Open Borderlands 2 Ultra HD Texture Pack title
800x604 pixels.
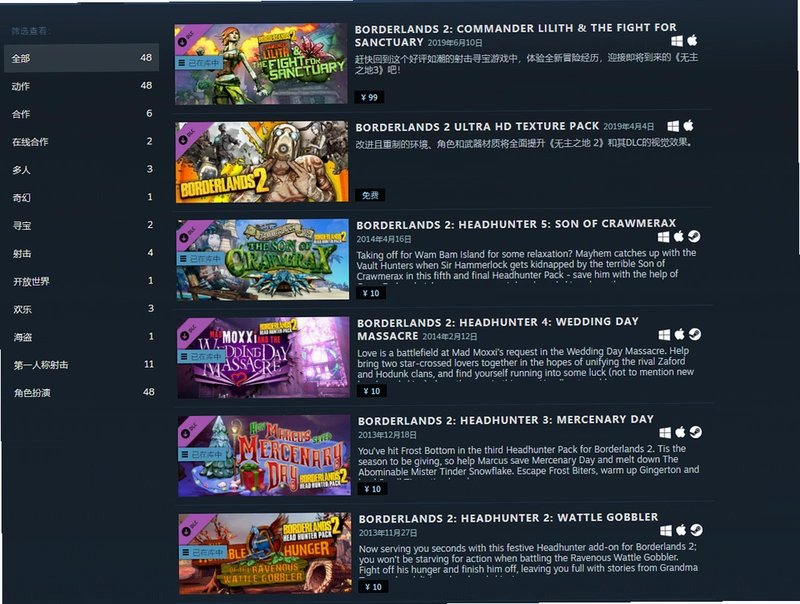[x=477, y=127]
